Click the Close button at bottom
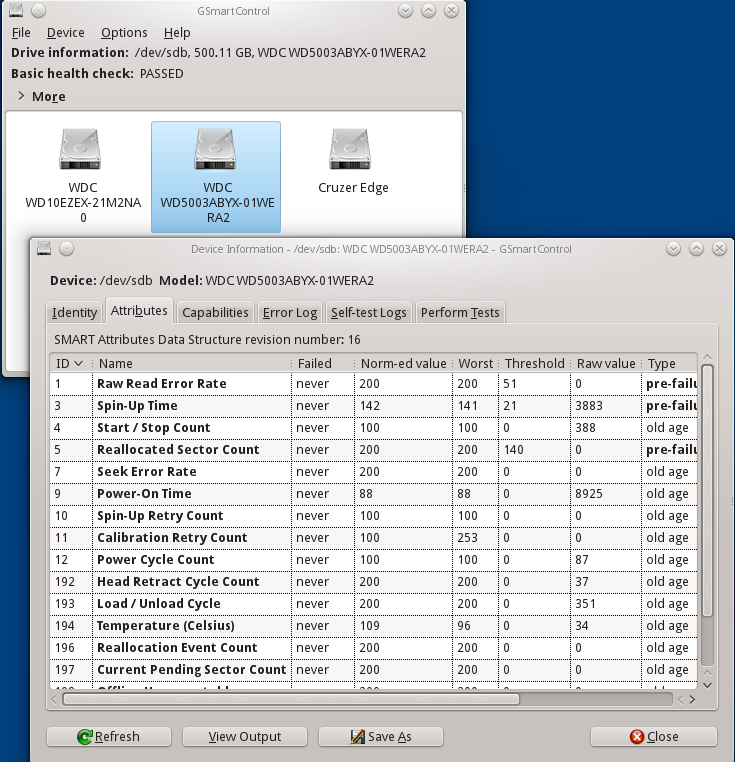 tap(654, 737)
